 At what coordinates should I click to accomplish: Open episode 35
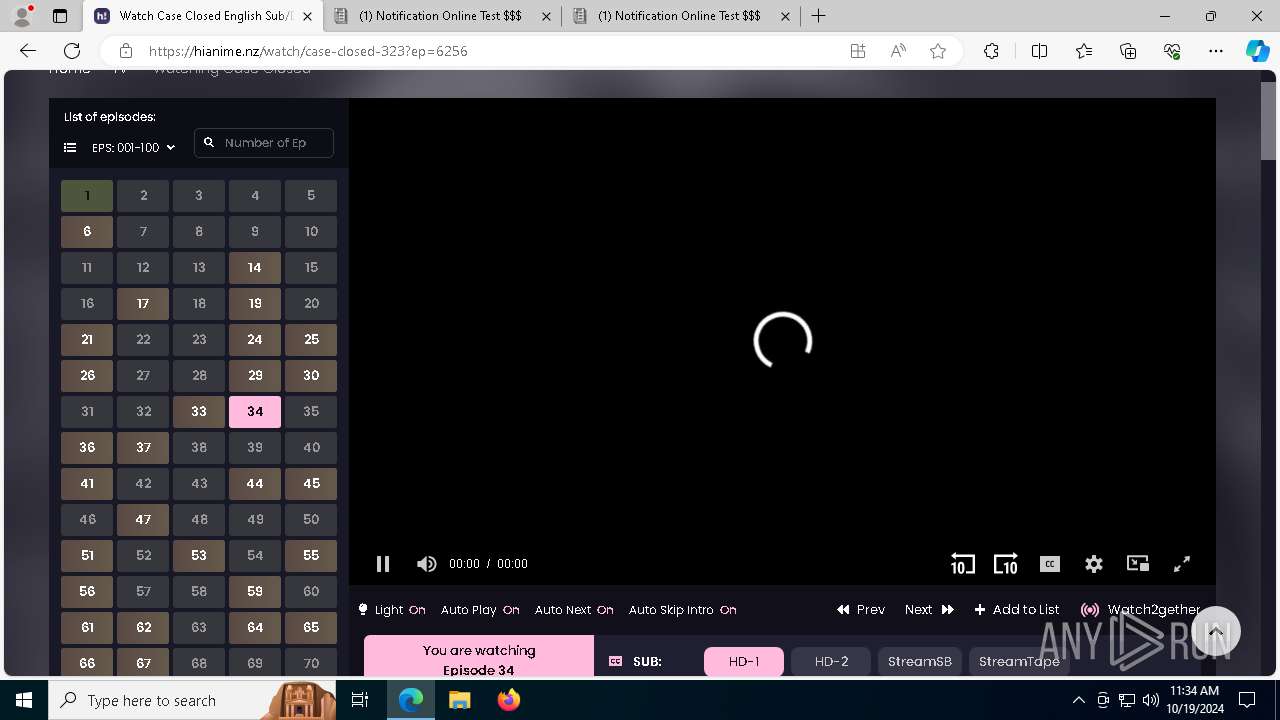click(311, 412)
